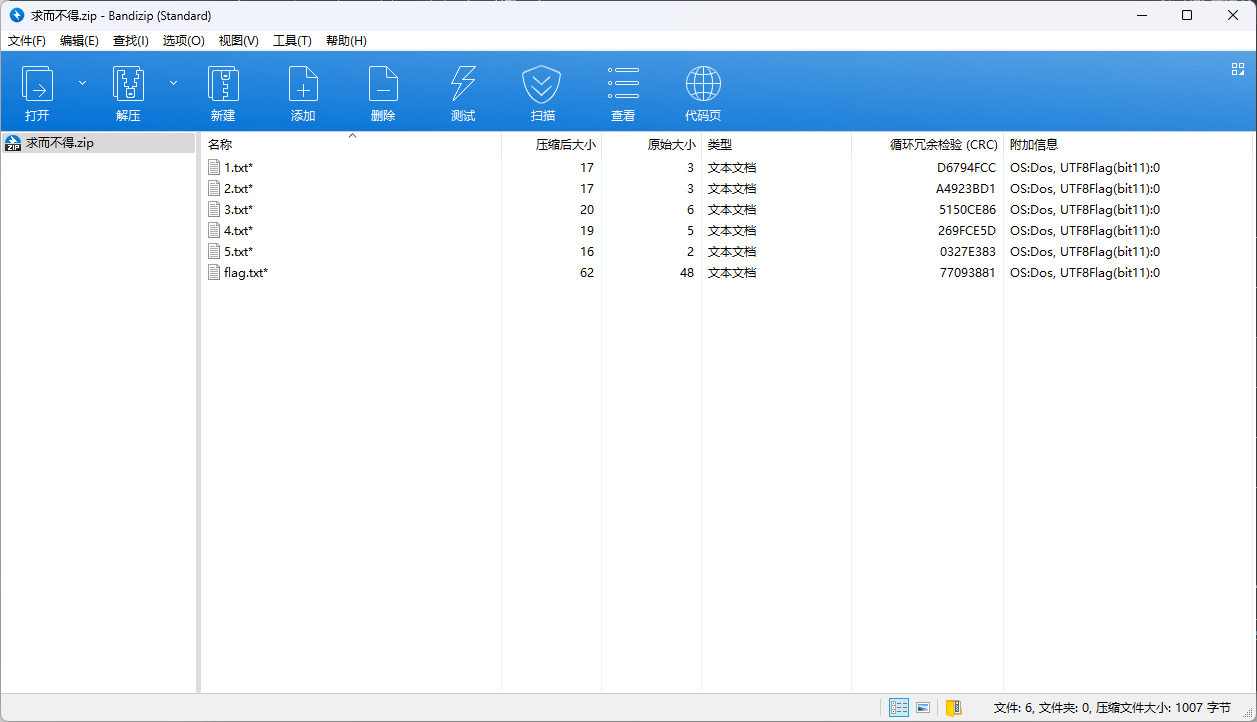
Task: Switch to detail list view in status bar
Action: 899,708
